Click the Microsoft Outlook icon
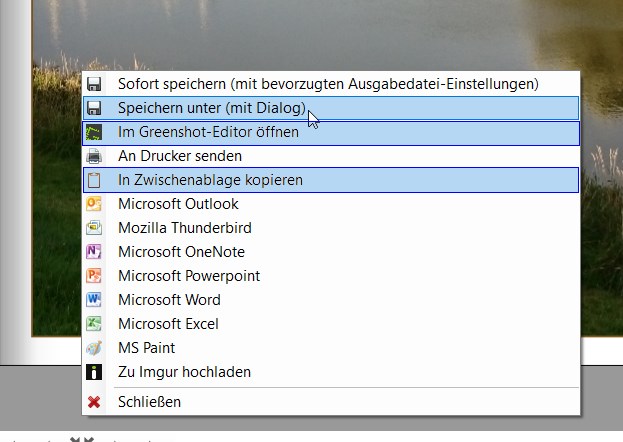623x442 pixels. pyautogui.click(x=94, y=204)
